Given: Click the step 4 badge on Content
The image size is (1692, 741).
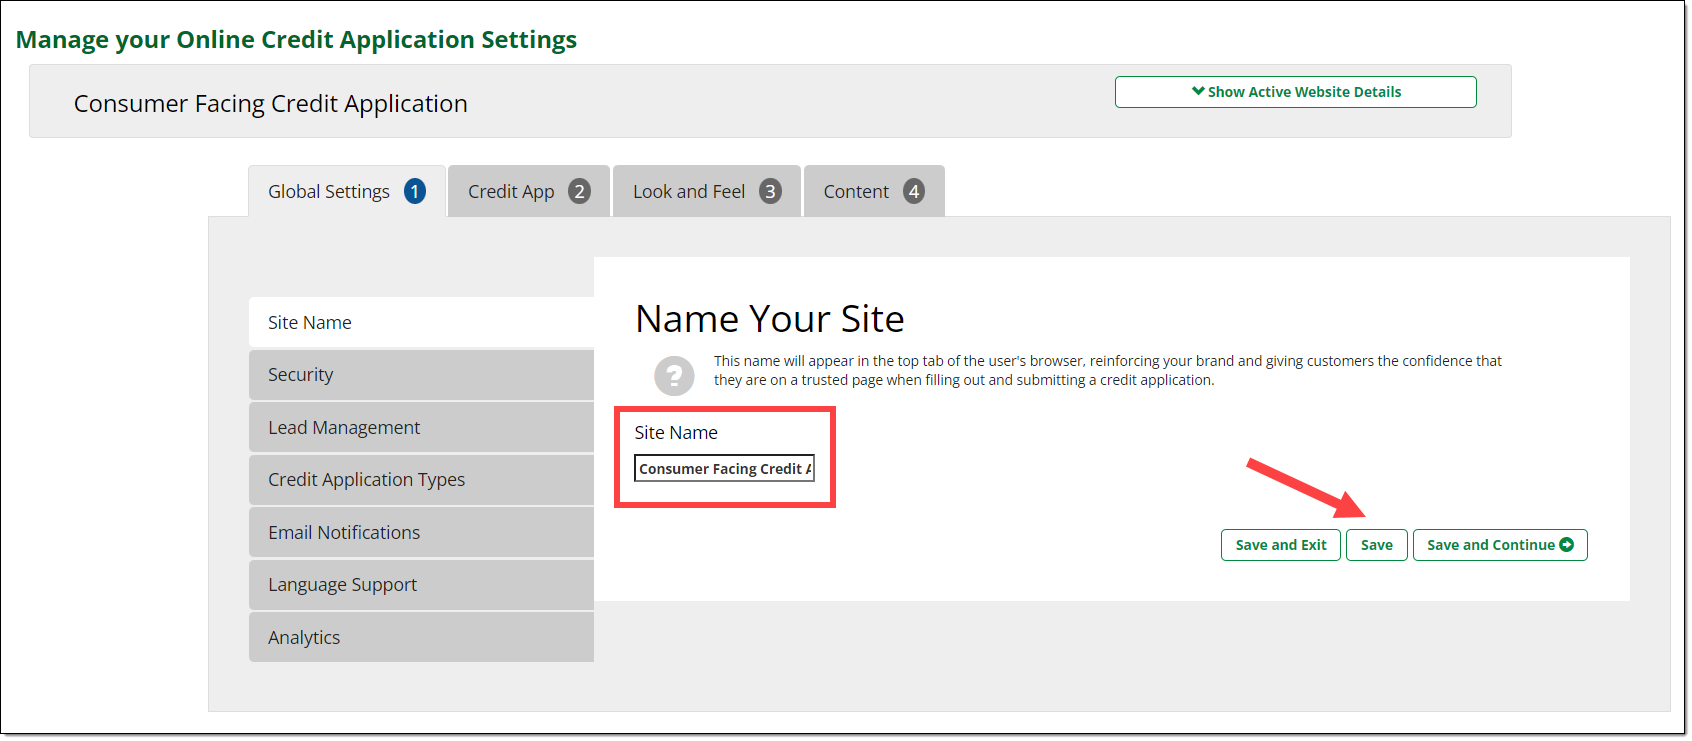Looking at the screenshot, I should click(x=913, y=191).
